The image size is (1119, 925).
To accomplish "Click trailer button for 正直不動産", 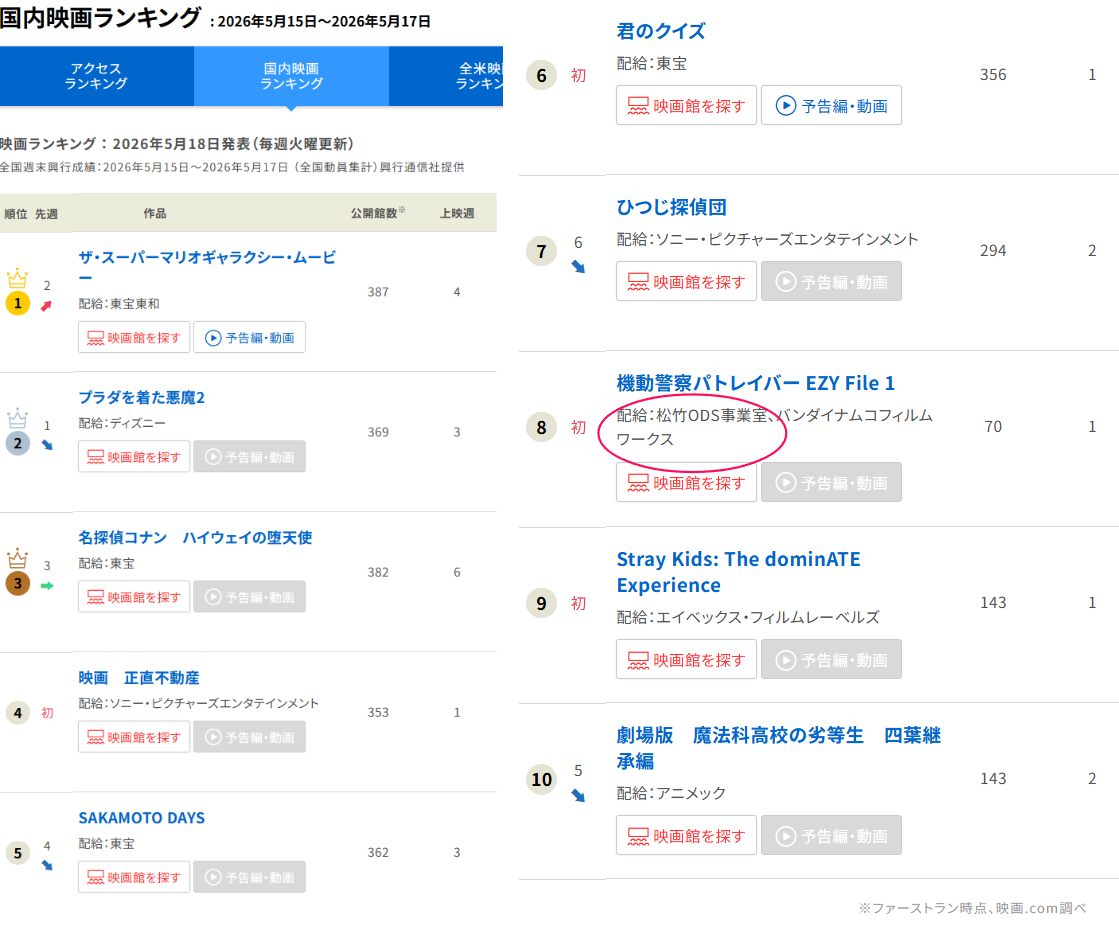I will [250, 737].
